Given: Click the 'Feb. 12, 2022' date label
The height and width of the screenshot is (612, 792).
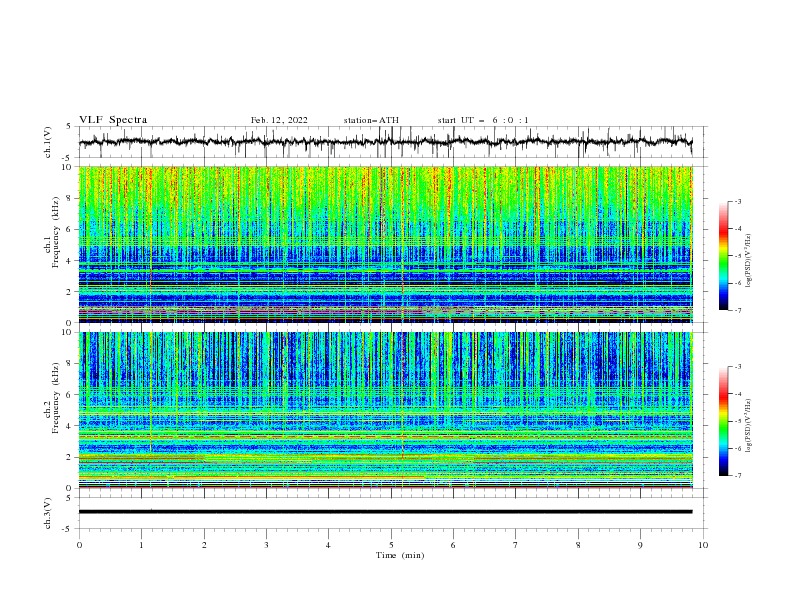Looking at the screenshot, I should (279, 120).
